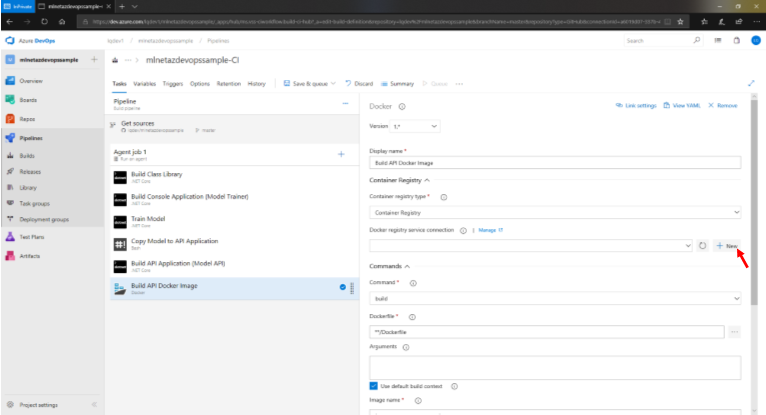Viewport: 766px width, 415px height.
Task: Toggle Use default build context checkbox
Action: click(374, 386)
